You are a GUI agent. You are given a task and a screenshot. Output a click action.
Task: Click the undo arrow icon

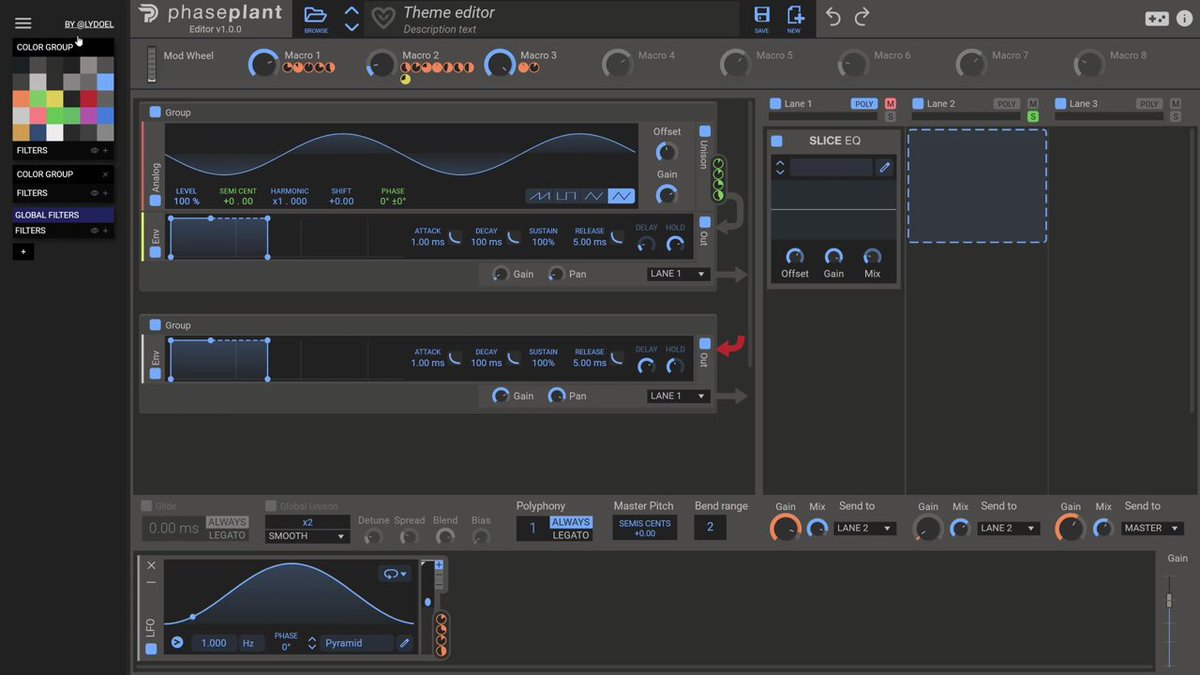click(833, 16)
